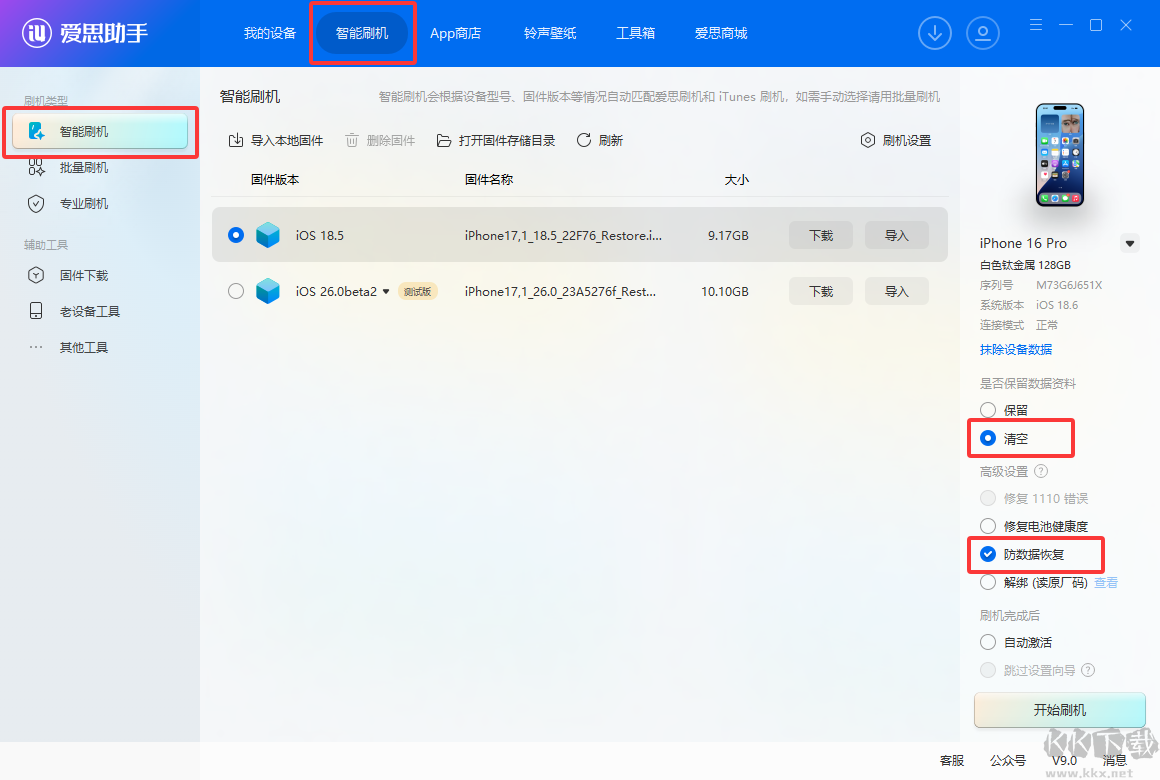Choose 清空 to erase data
1160x780 pixels.
[988, 438]
